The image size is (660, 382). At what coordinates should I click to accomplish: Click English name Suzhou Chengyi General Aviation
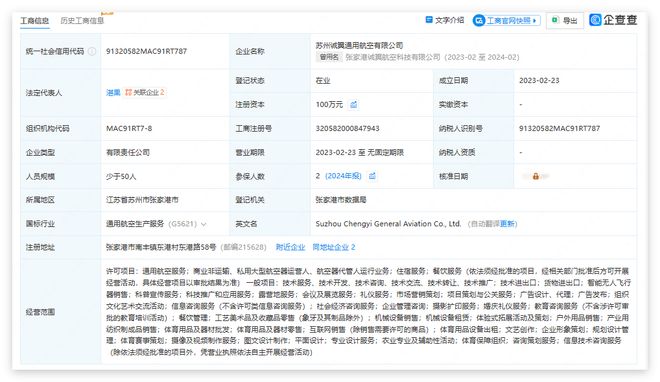point(388,224)
